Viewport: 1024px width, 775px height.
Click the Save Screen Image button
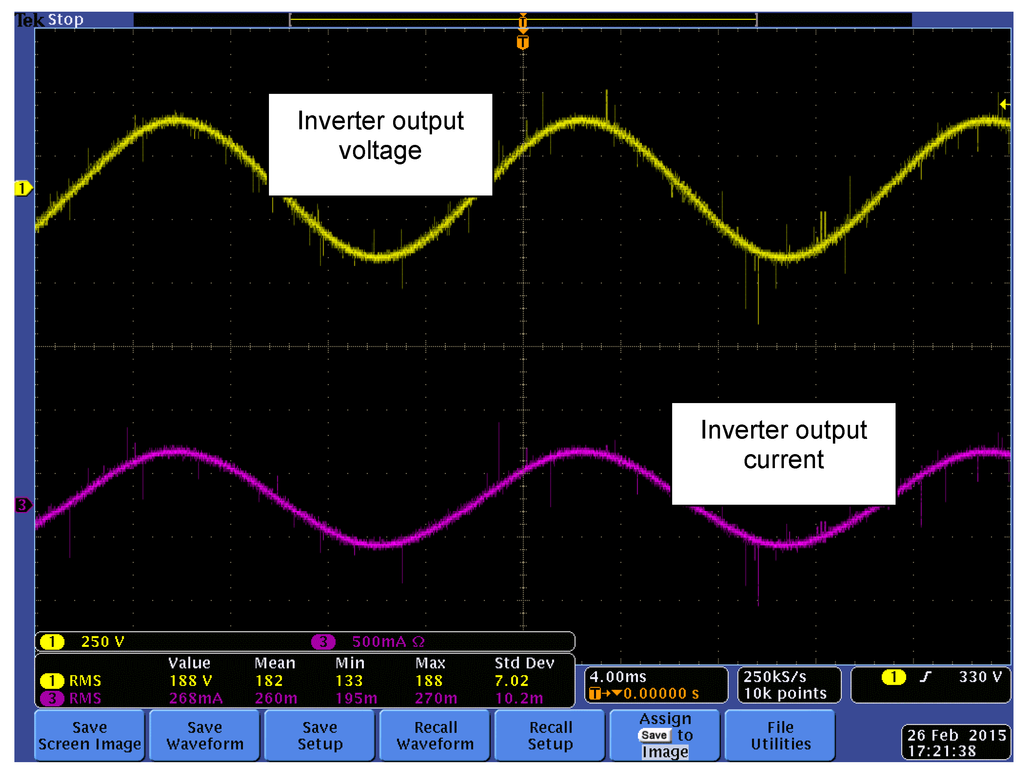coord(89,736)
